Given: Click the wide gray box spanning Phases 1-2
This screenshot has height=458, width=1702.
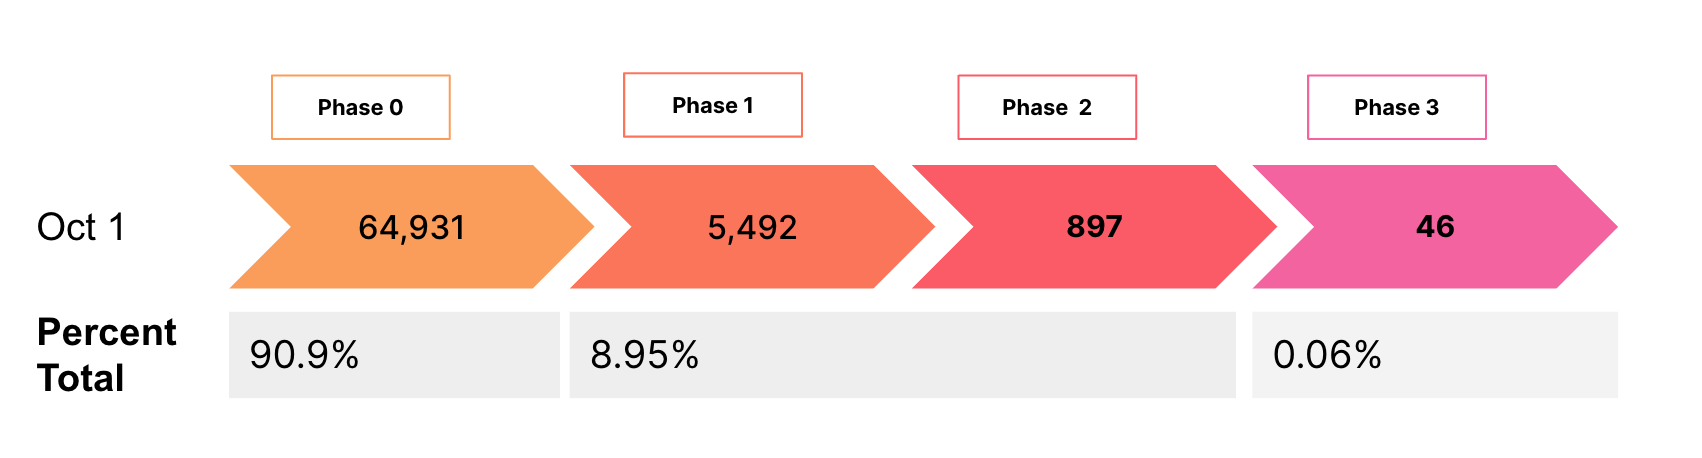Looking at the screenshot, I should coord(903,355).
